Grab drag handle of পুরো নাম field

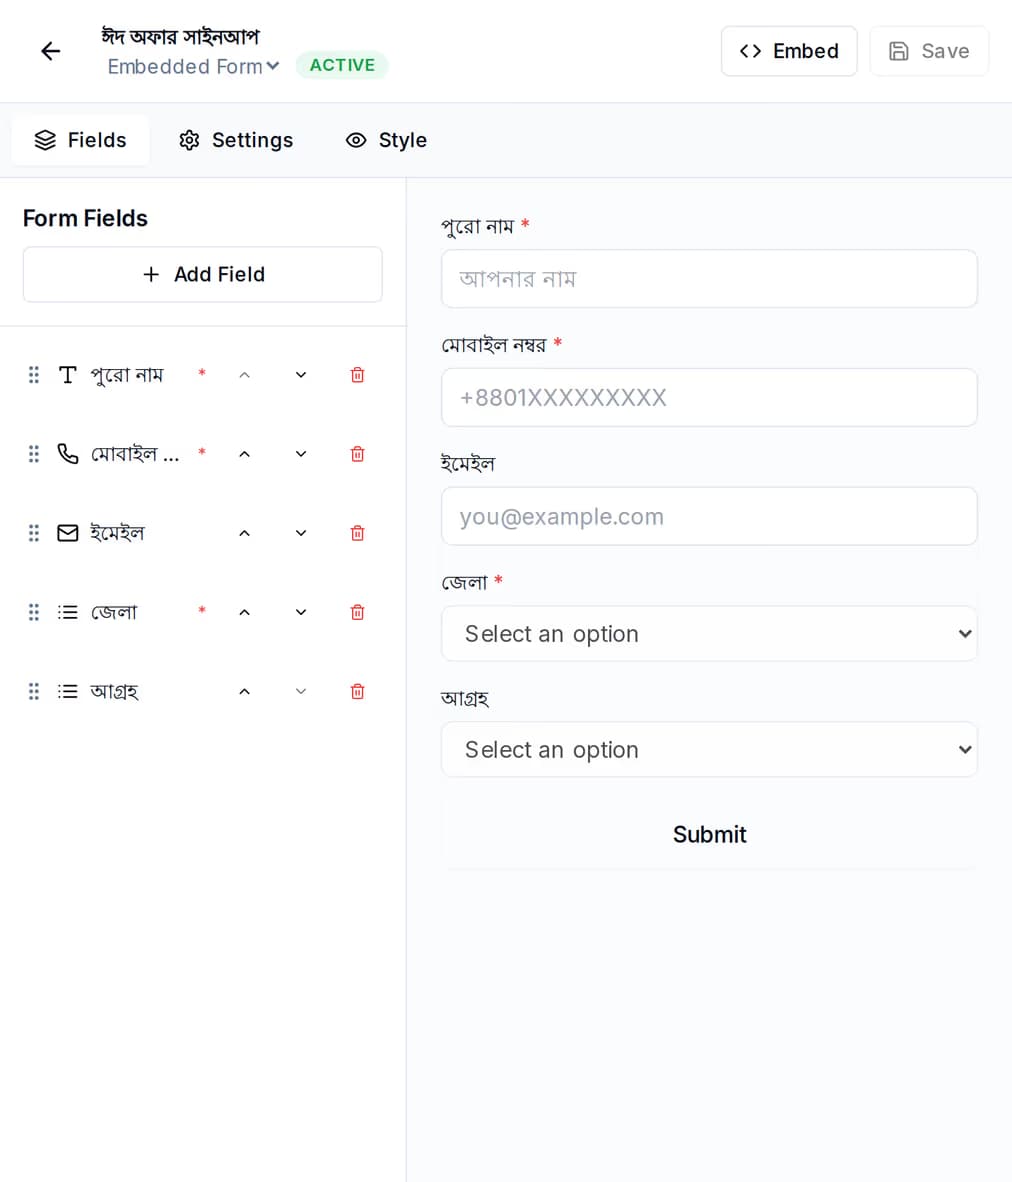tap(34, 375)
